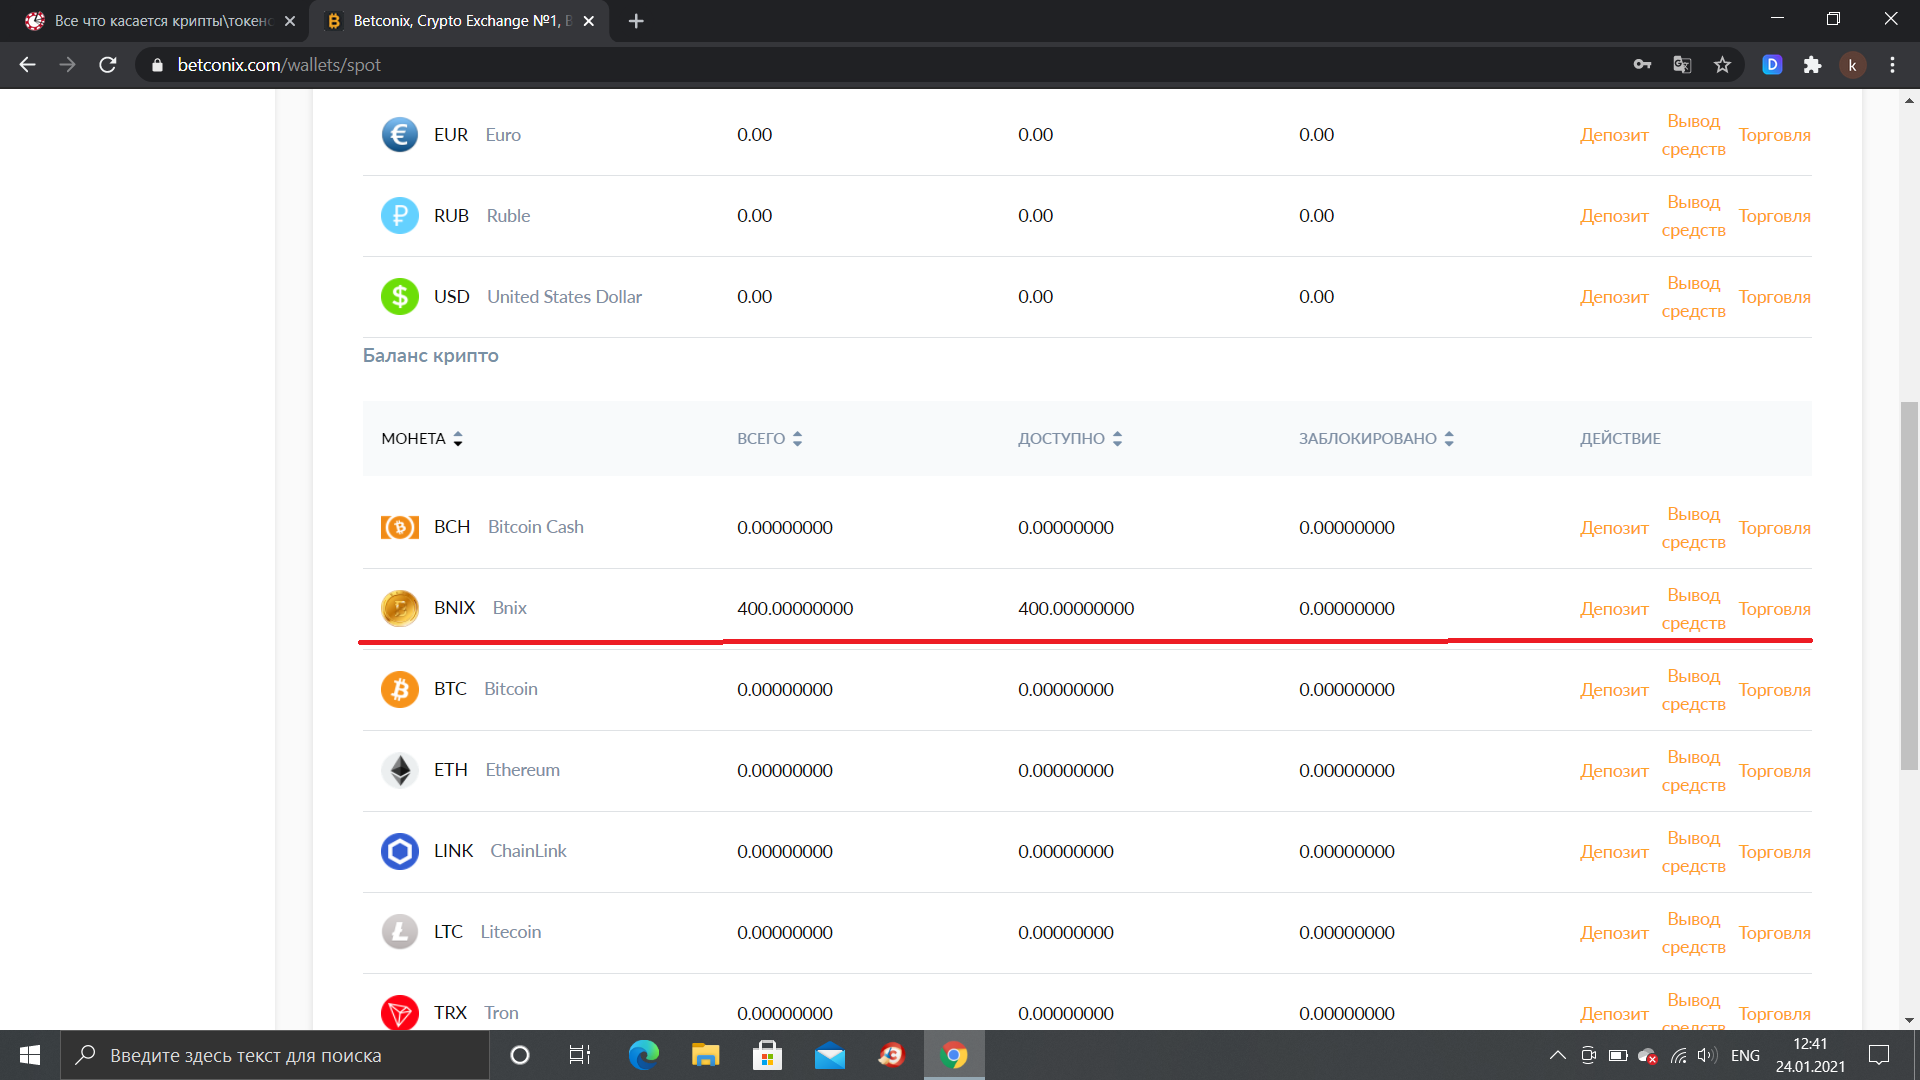Open taskbar clock 12:41 date
Viewport: 1920px width, 1080px height.
point(1810,1055)
